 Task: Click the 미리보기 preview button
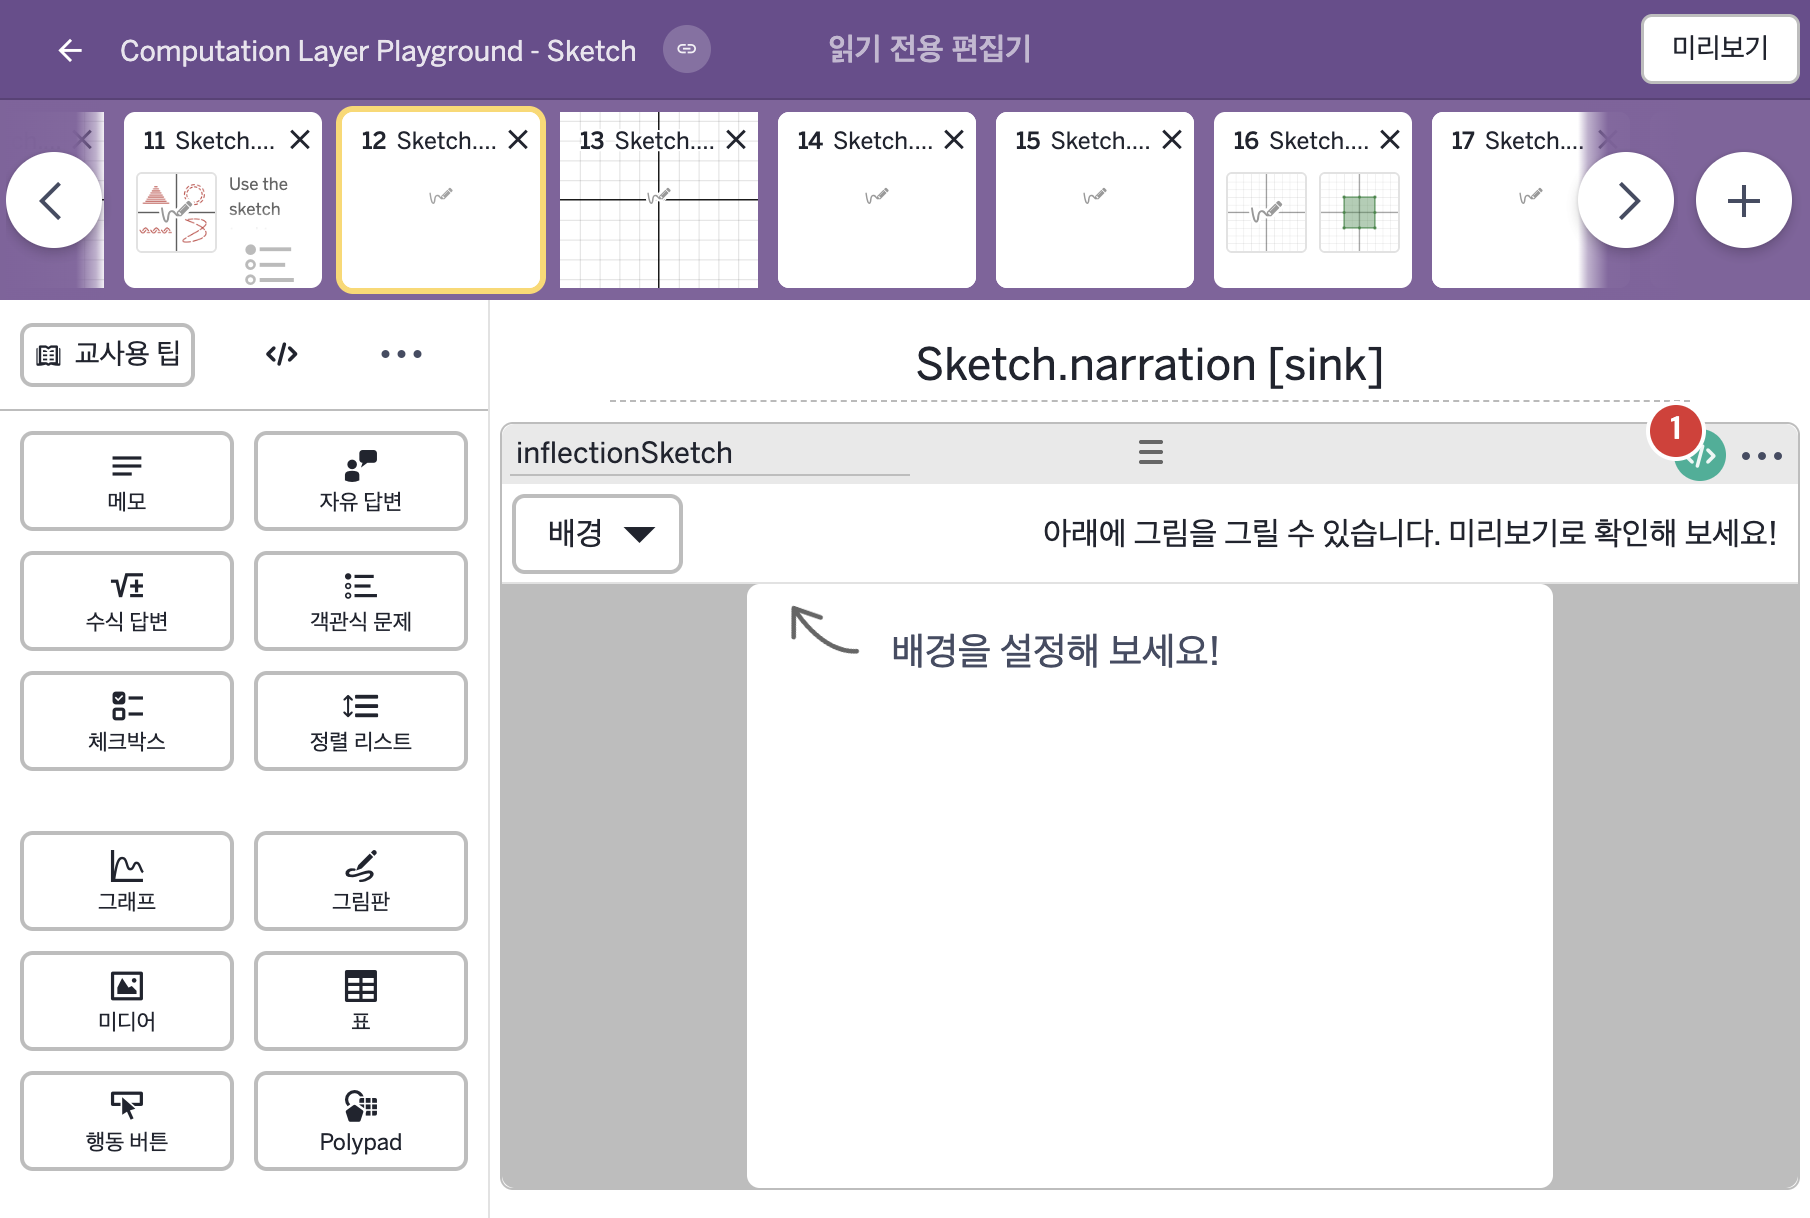point(1720,48)
